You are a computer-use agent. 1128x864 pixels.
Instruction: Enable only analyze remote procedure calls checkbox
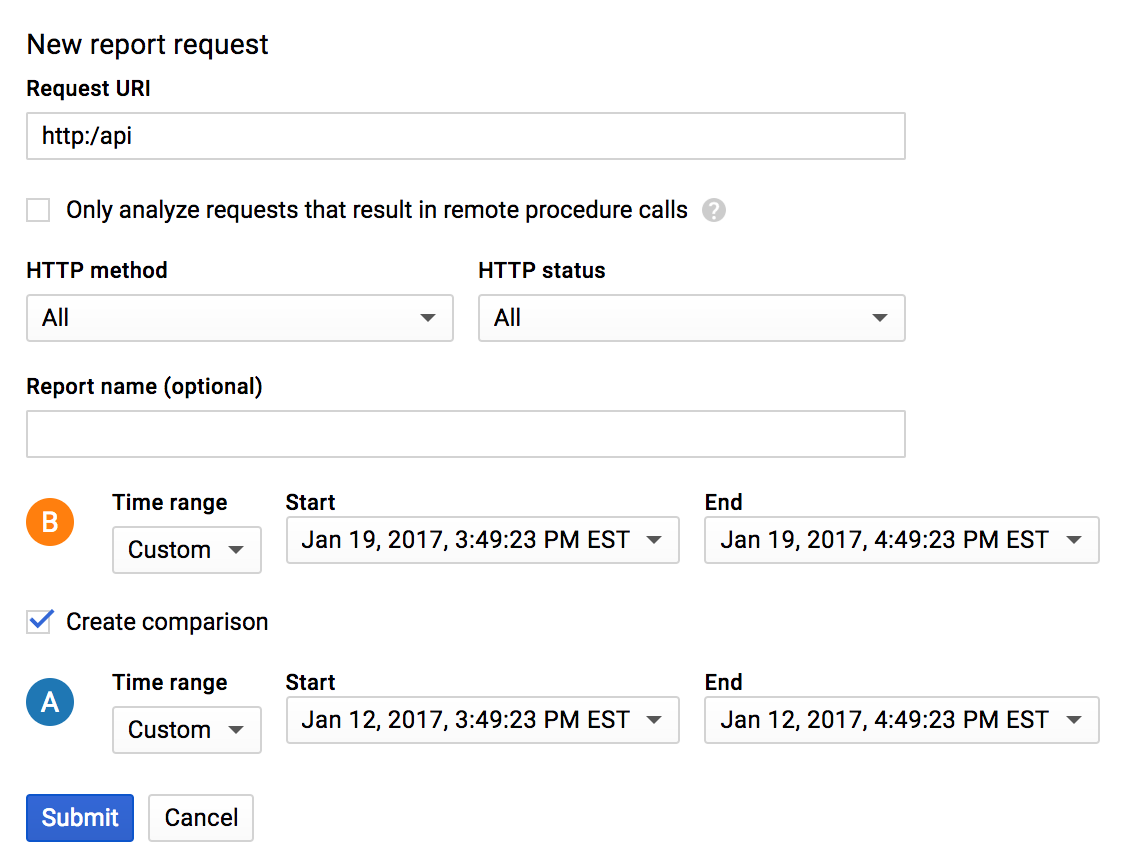tap(38, 210)
